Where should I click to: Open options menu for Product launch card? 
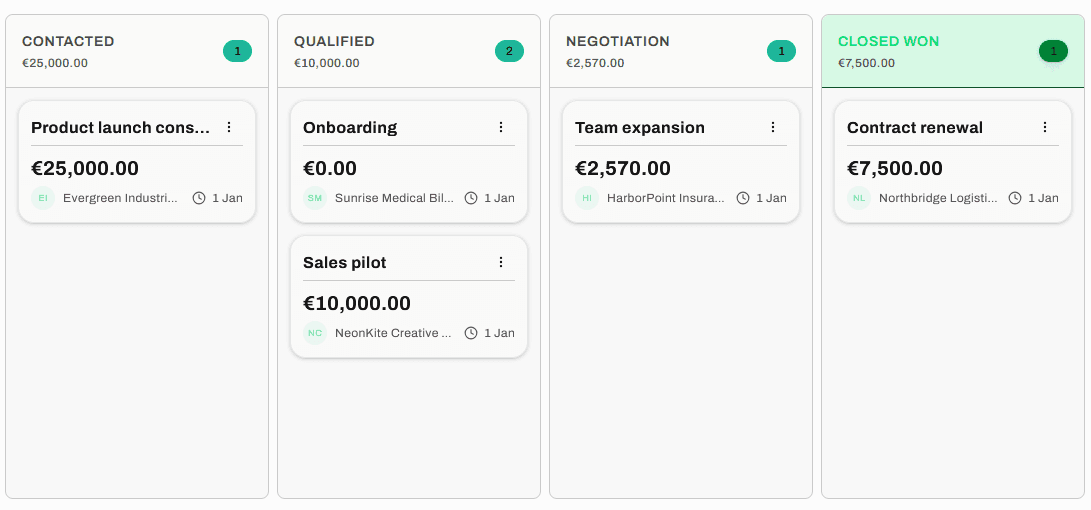[229, 127]
